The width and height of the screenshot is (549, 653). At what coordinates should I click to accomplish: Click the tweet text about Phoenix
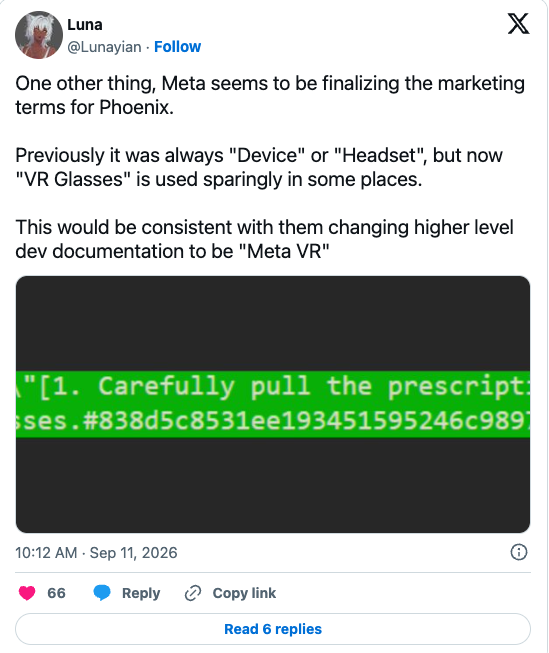pyautogui.click(x=270, y=95)
